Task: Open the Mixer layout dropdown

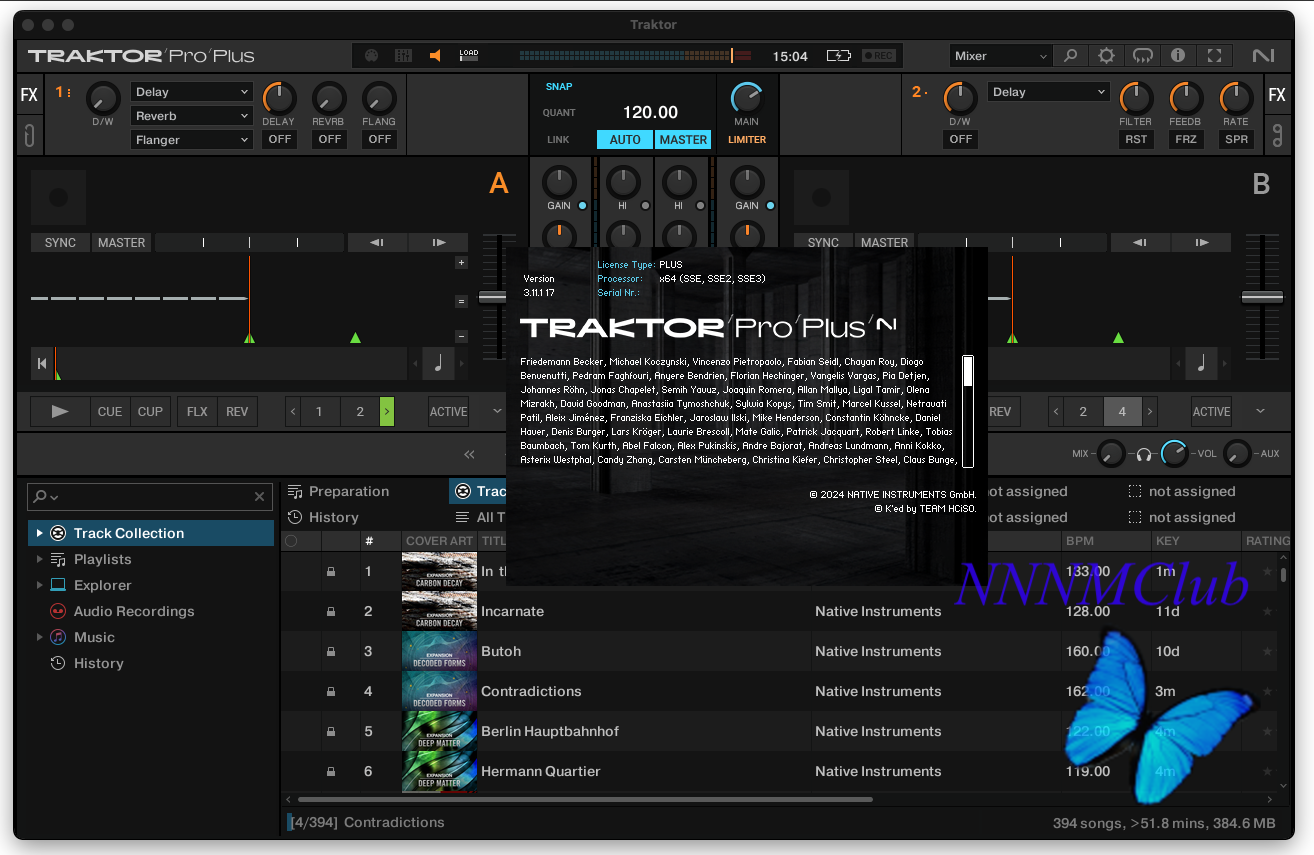Action: 1000,56
